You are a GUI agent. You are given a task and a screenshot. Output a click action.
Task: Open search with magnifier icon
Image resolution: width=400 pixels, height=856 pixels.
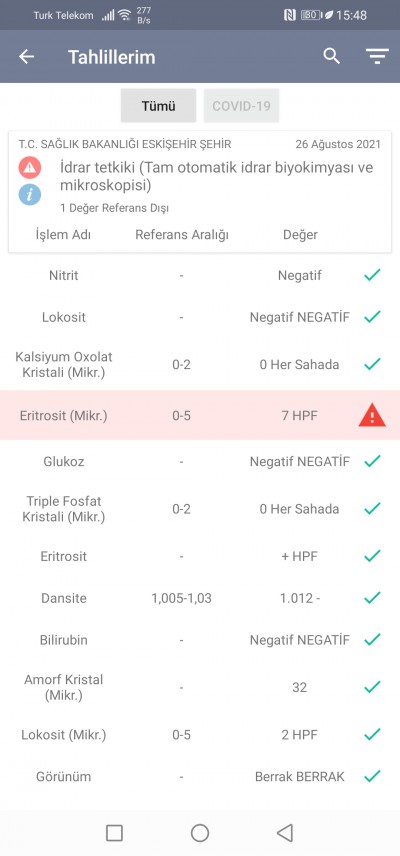(331, 56)
